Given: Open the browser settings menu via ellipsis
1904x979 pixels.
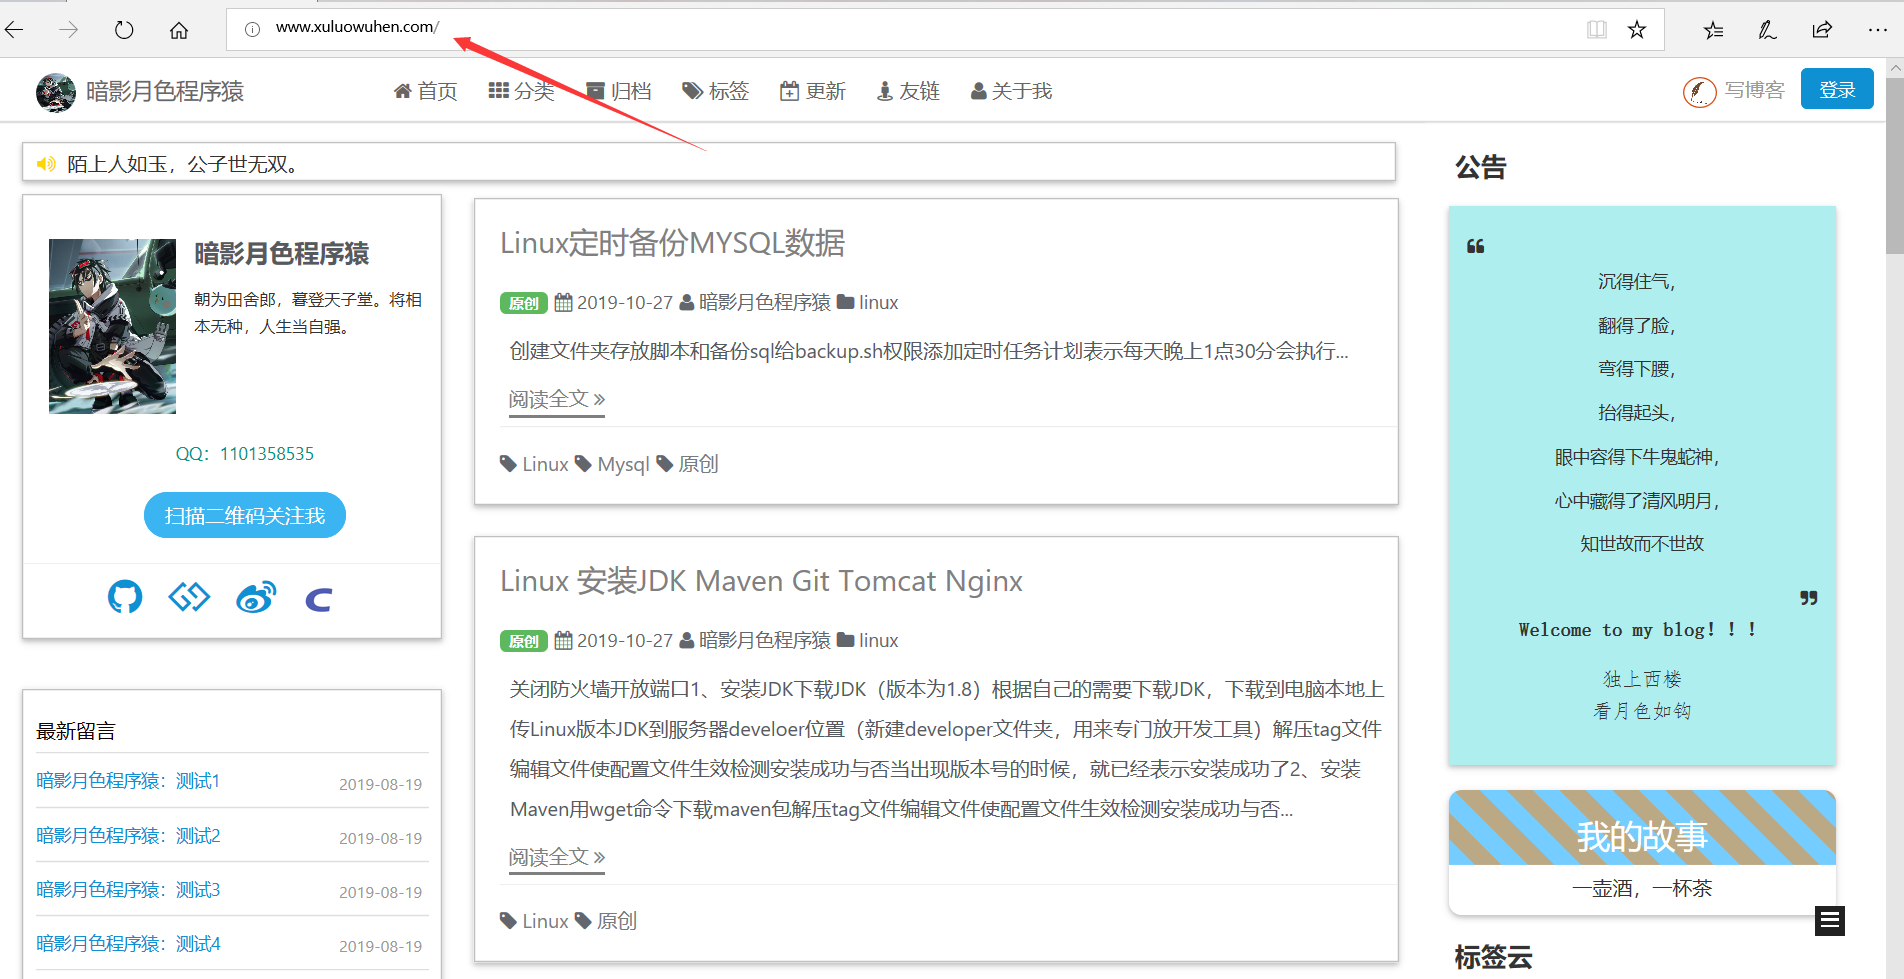Looking at the screenshot, I should coord(1877,29).
